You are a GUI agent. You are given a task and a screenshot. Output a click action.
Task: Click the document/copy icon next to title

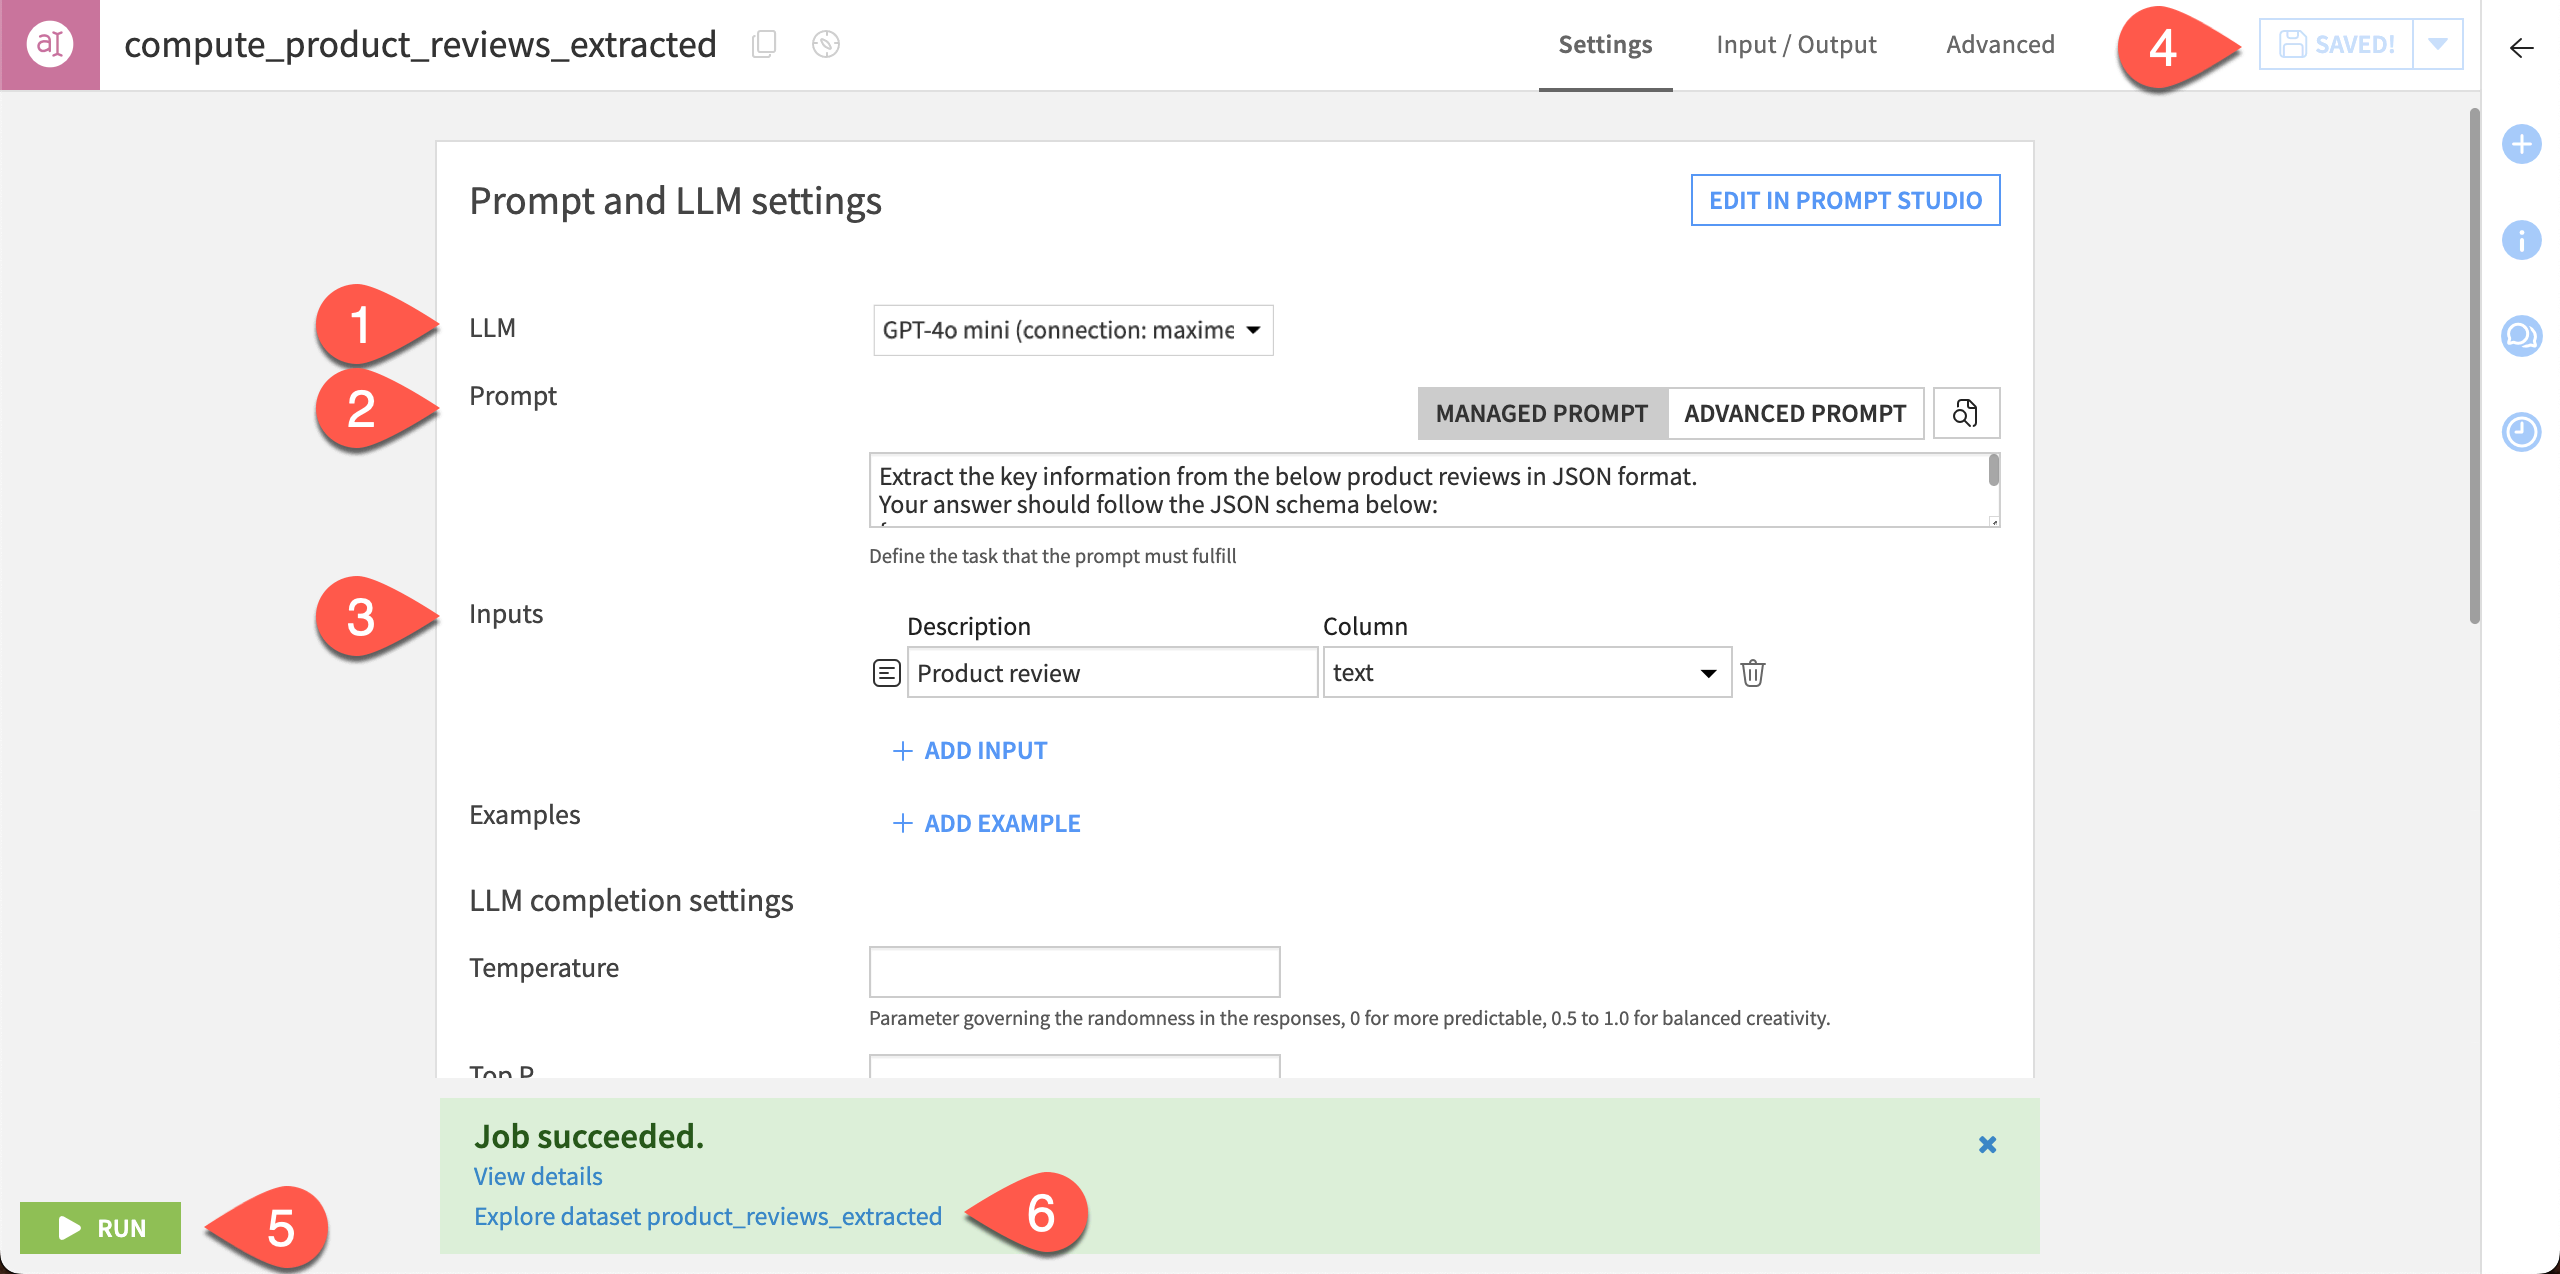coord(764,44)
